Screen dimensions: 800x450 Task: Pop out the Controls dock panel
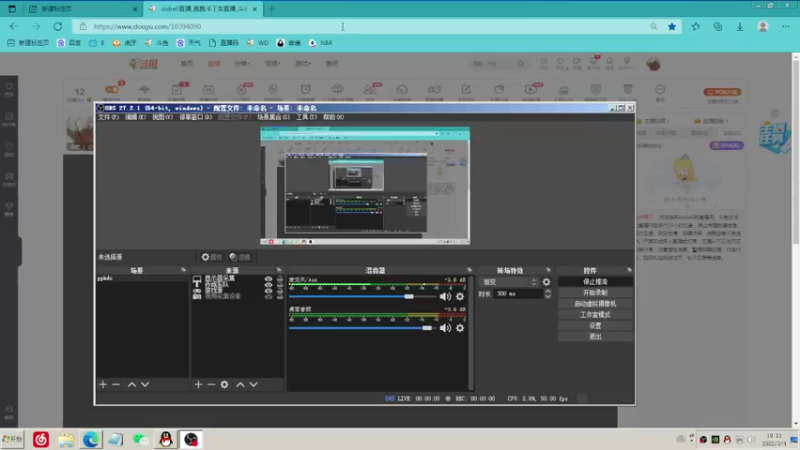629,270
